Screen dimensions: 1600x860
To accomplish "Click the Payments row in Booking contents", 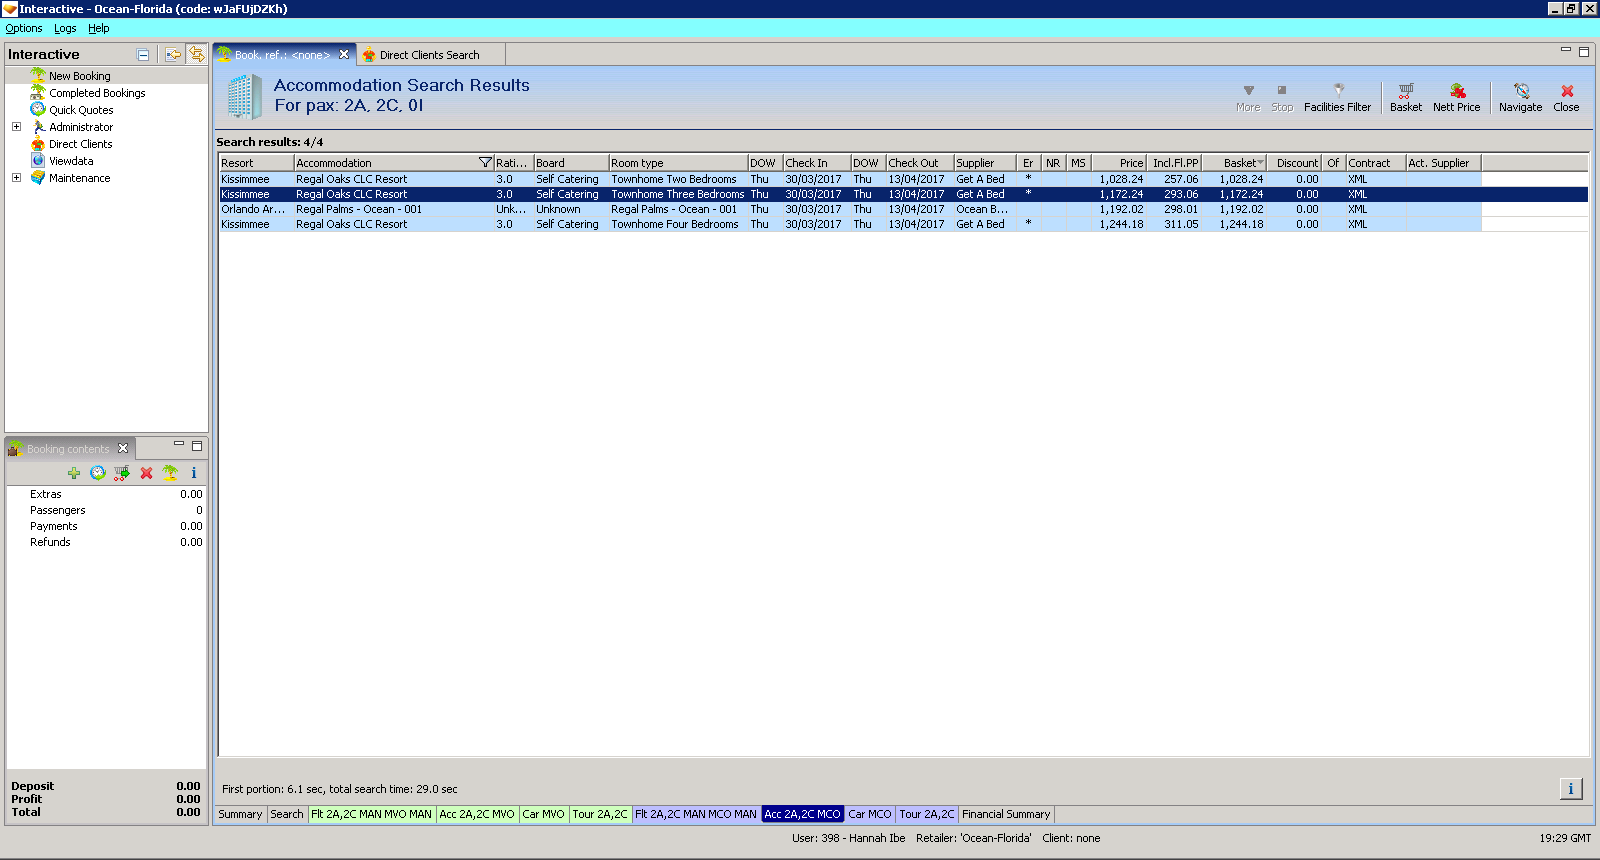I will (x=106, y=526).
